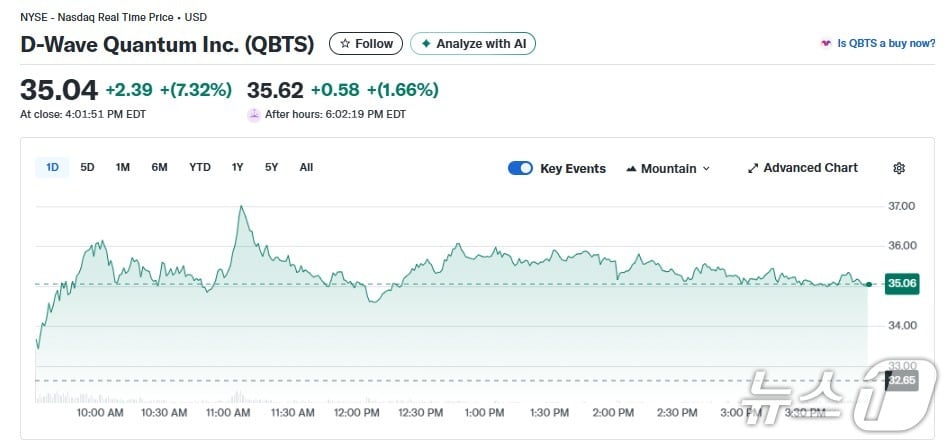Viewport: 952px width, 446px height.
Task: Click the pink icon beside buy now question
Action: pyautogui.click(x=825, y=44)
